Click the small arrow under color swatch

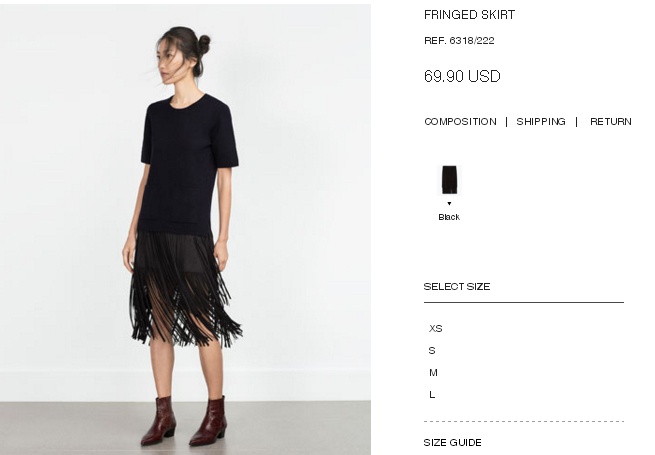coord(449,203)
